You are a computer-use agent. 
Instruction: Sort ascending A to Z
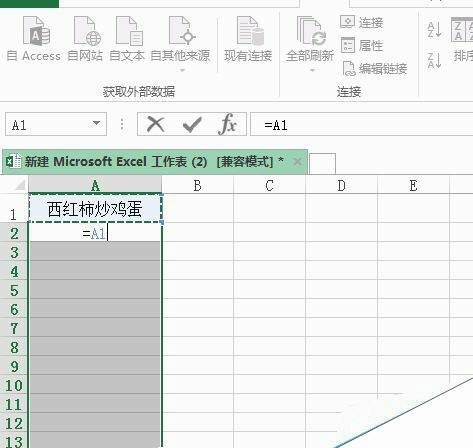435,30
